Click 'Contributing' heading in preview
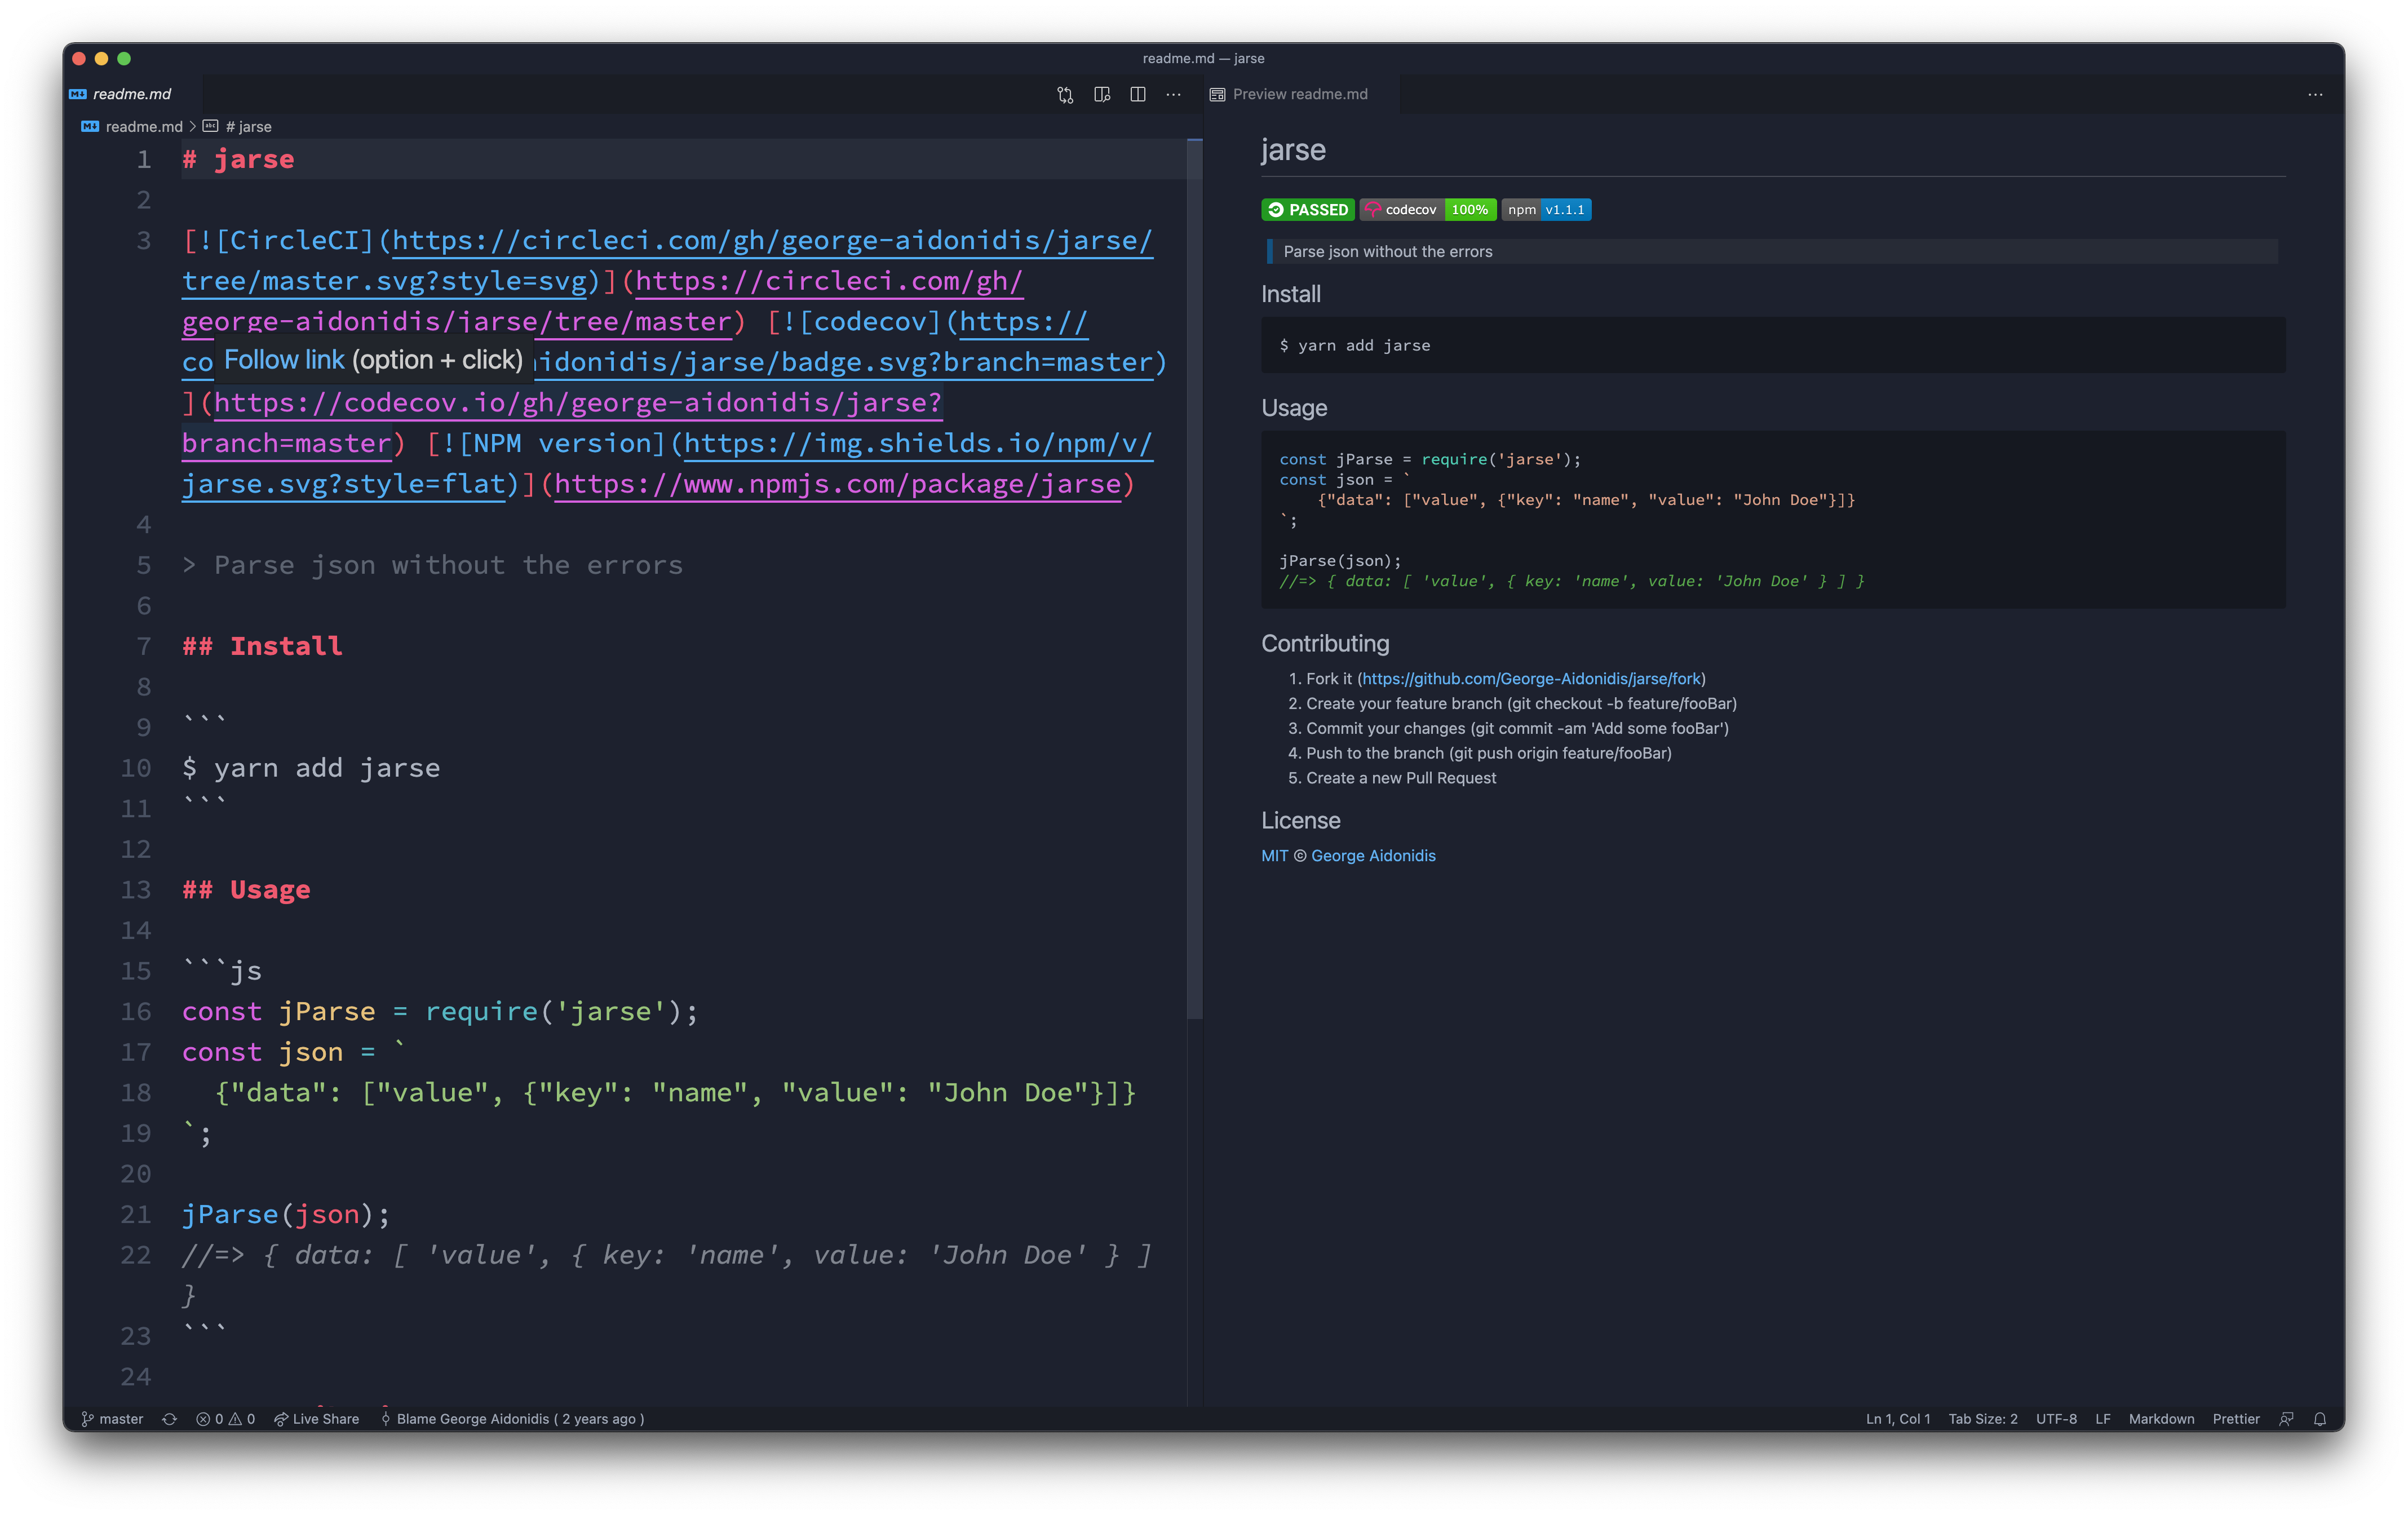The height and width of the screenshot is (1515, 2408). point(1325,643)
